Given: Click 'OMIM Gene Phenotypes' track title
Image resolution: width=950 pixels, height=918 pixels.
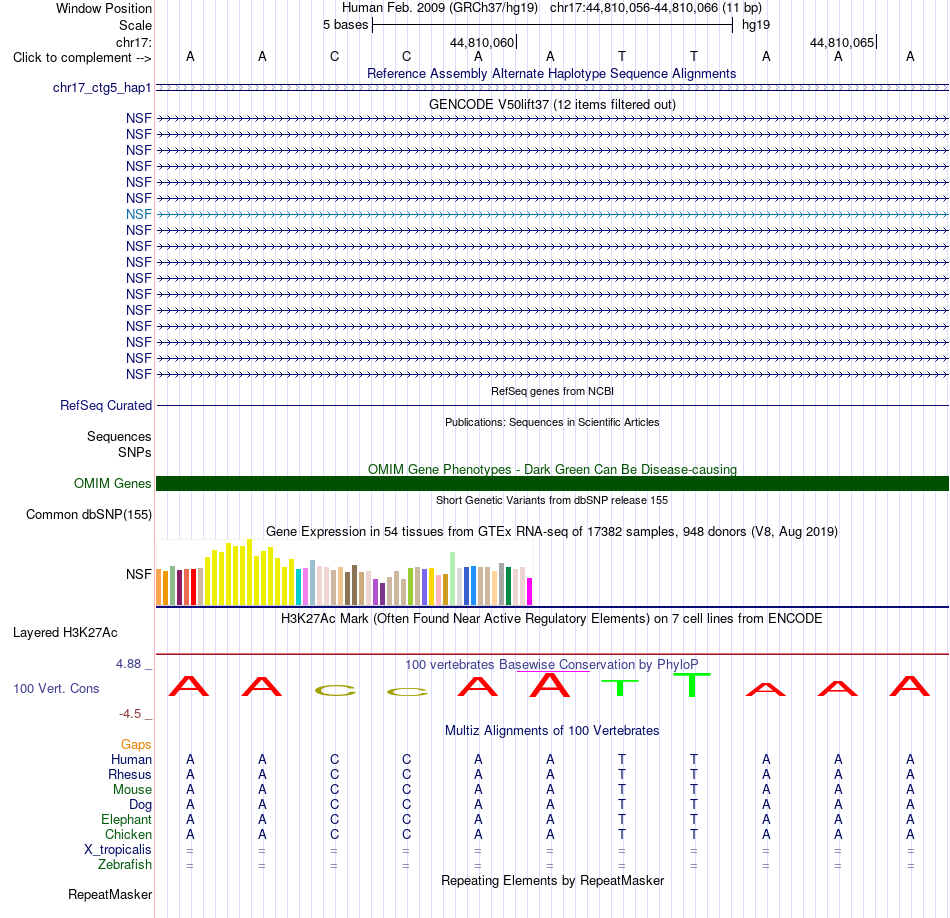Looking at the screenshot, I should click(552, 470).
